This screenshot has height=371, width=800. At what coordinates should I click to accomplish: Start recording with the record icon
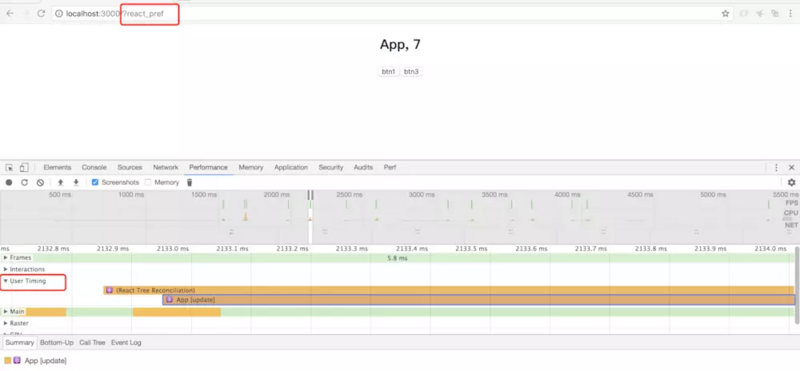(9, 182)
